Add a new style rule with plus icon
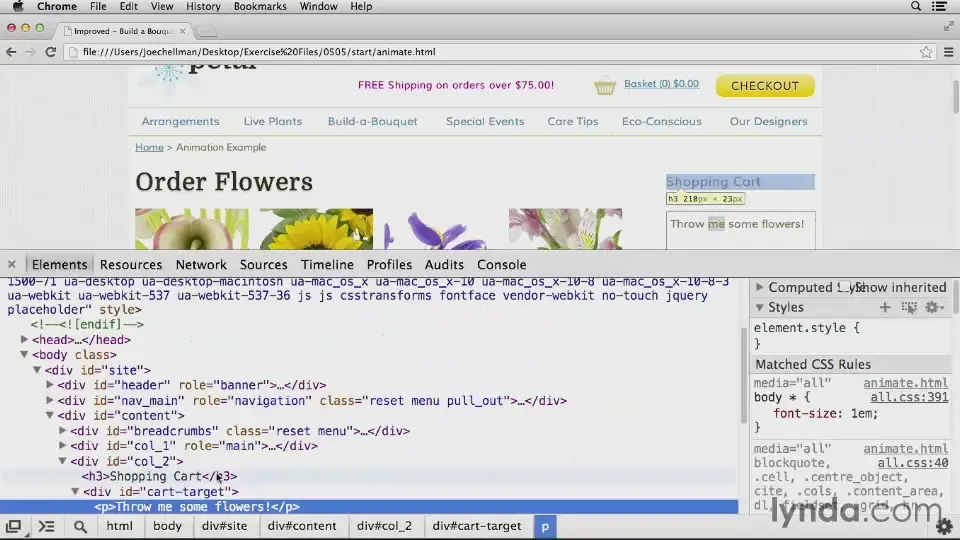Viewport: 960px width, 540px height. [885, 307]
